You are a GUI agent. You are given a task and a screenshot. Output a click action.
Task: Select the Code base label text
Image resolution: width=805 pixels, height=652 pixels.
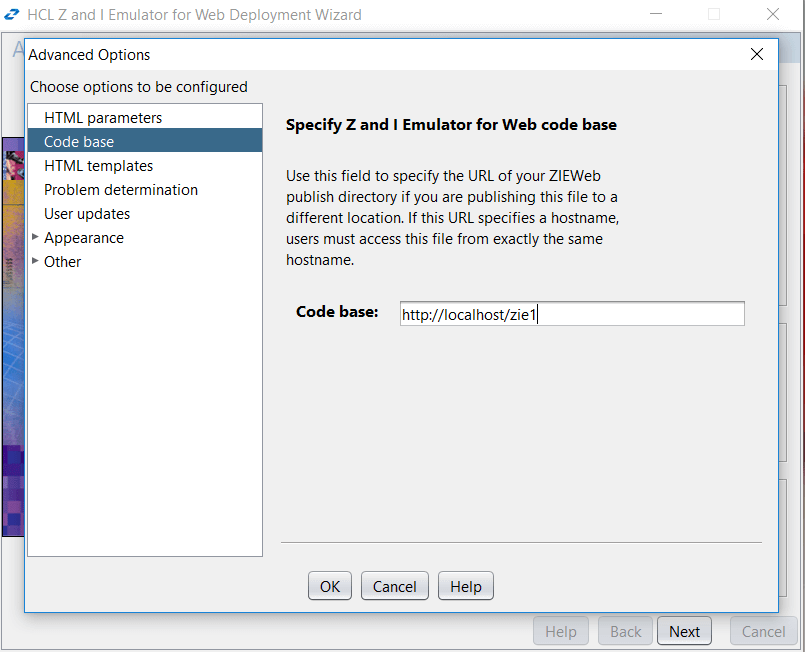[335, 312]
